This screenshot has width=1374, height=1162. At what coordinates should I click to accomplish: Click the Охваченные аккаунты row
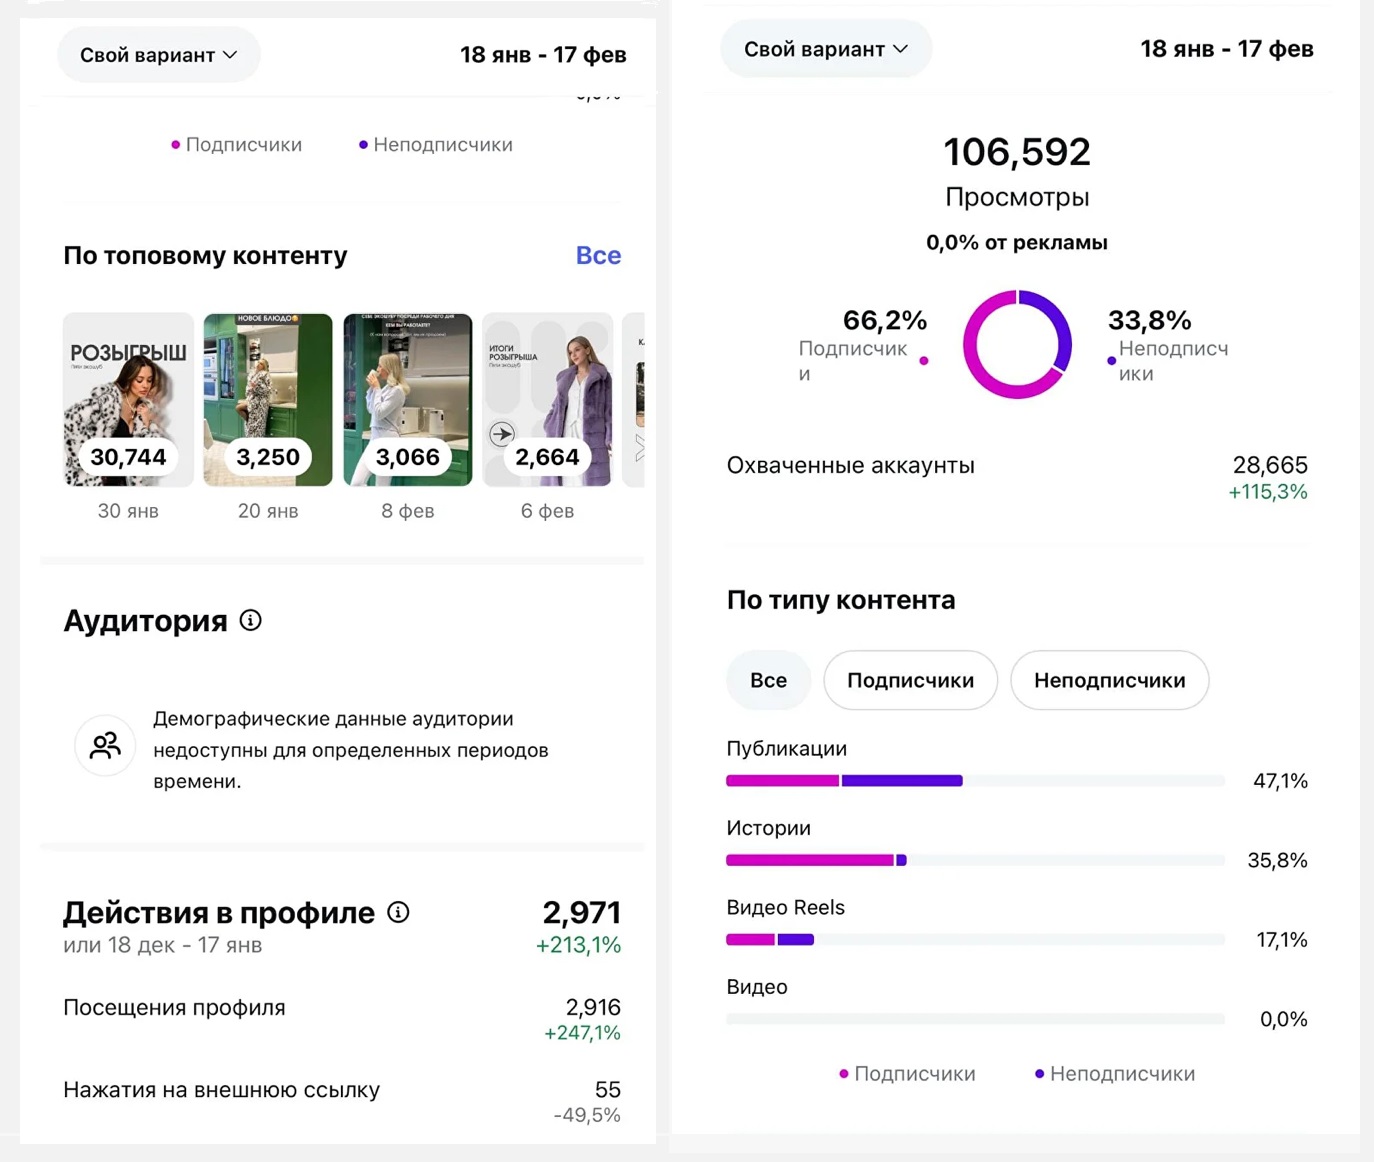click(x=1016, y=477)
